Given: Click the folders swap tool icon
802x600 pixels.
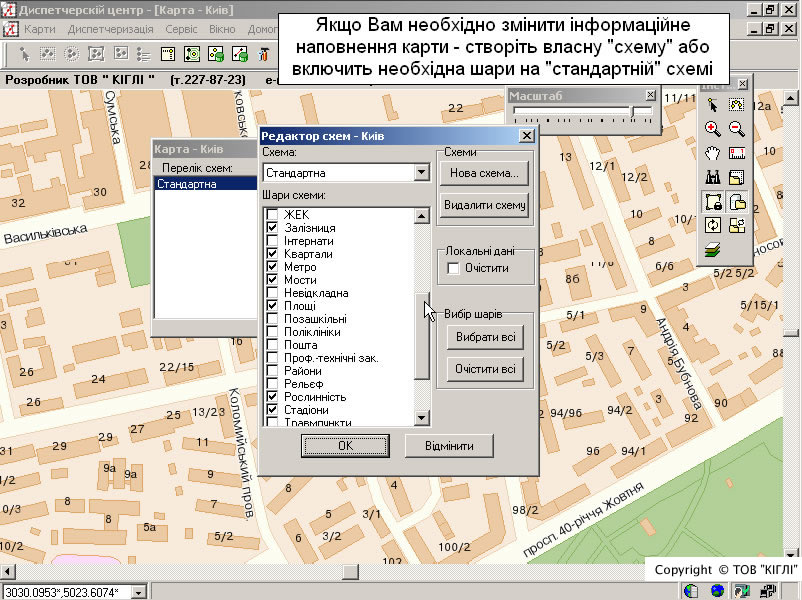Looking at the screenshot, I should 737,225.
